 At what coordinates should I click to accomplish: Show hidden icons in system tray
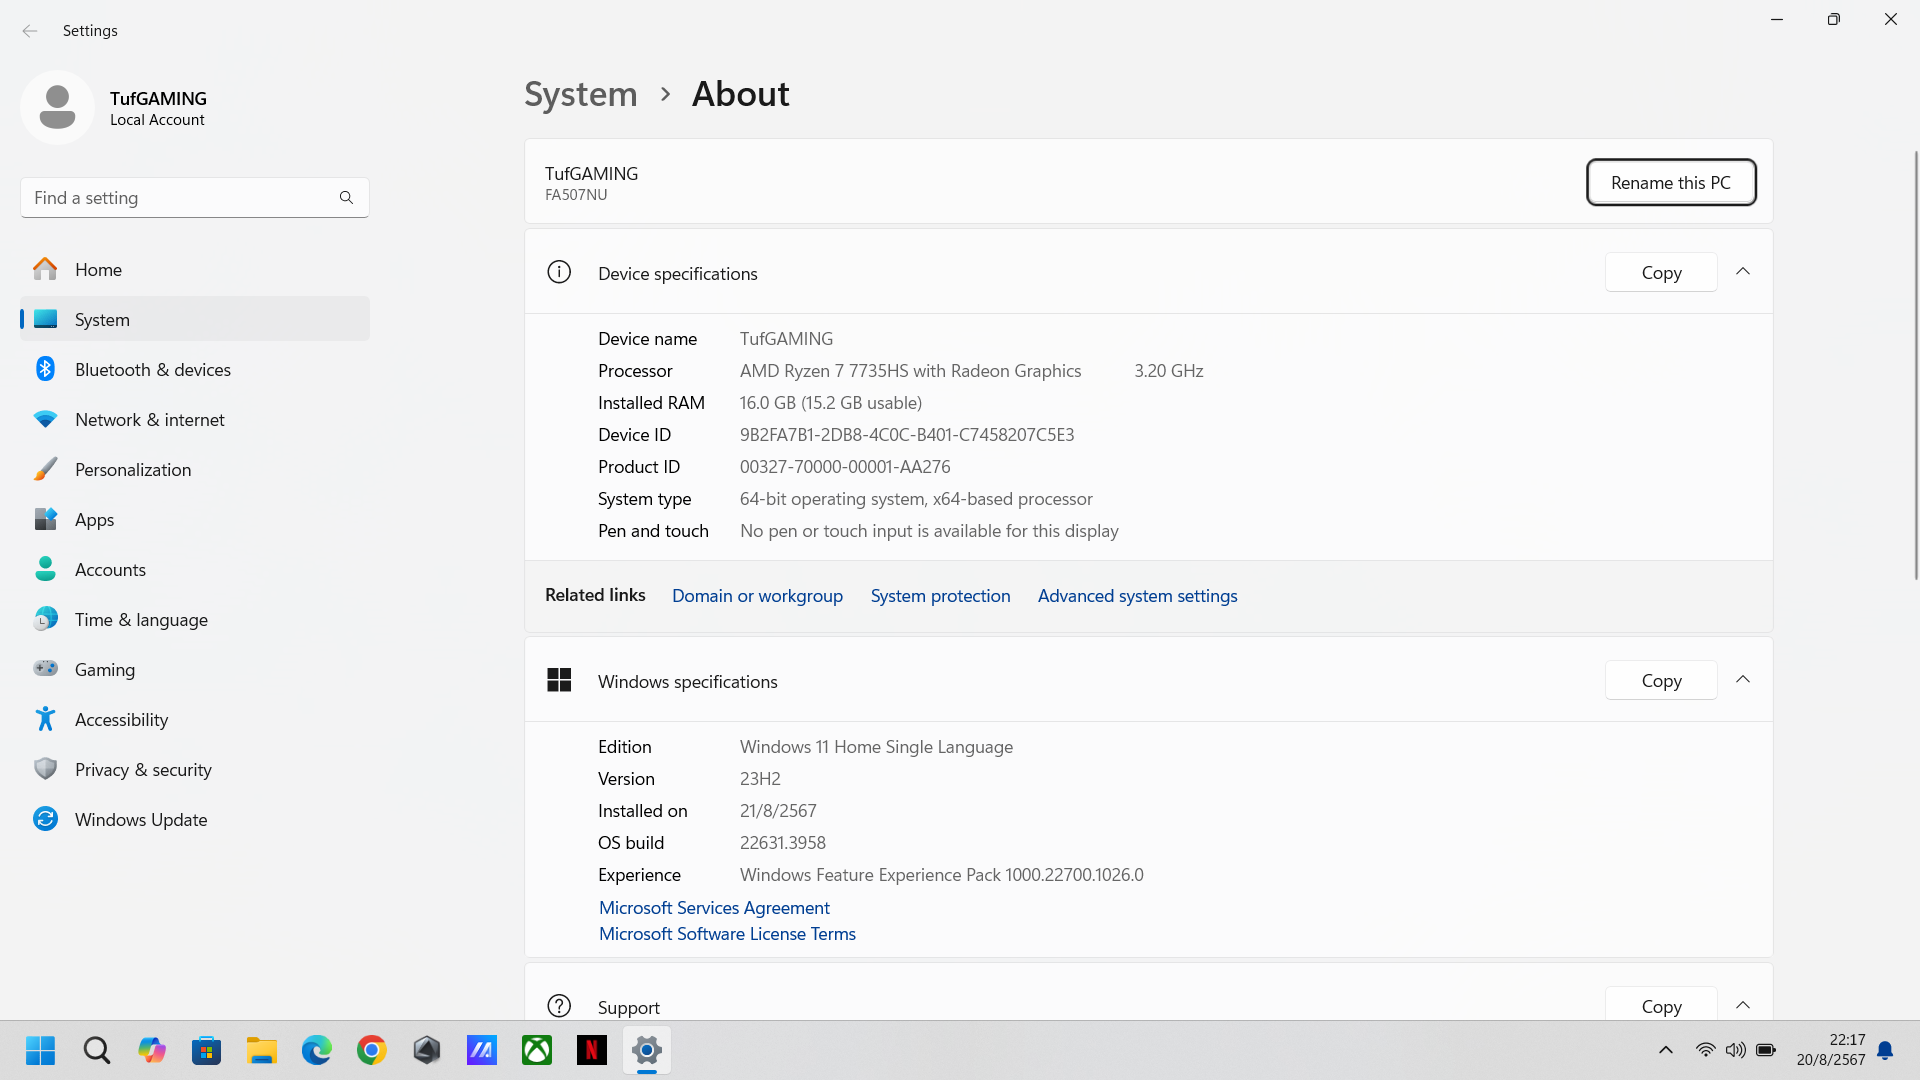[x=1666, y=1050]
